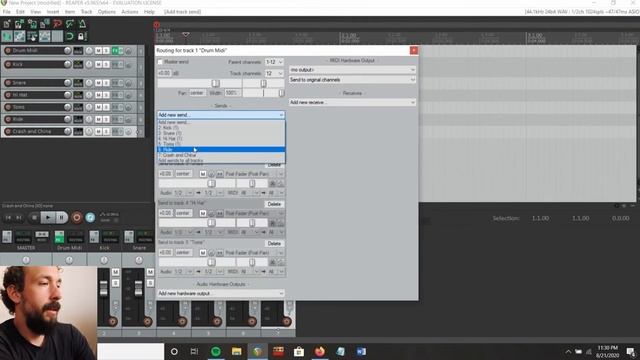
Task: Open Add new hardware output dropdown
Action: (221, 293)
